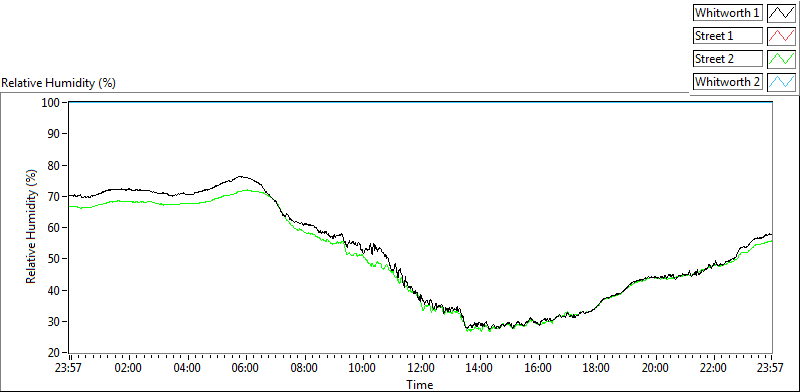Click the 30 value on the Y axis
Image resolution: width=800 pixels, height=392 pixels.
[x=55, y=322]
